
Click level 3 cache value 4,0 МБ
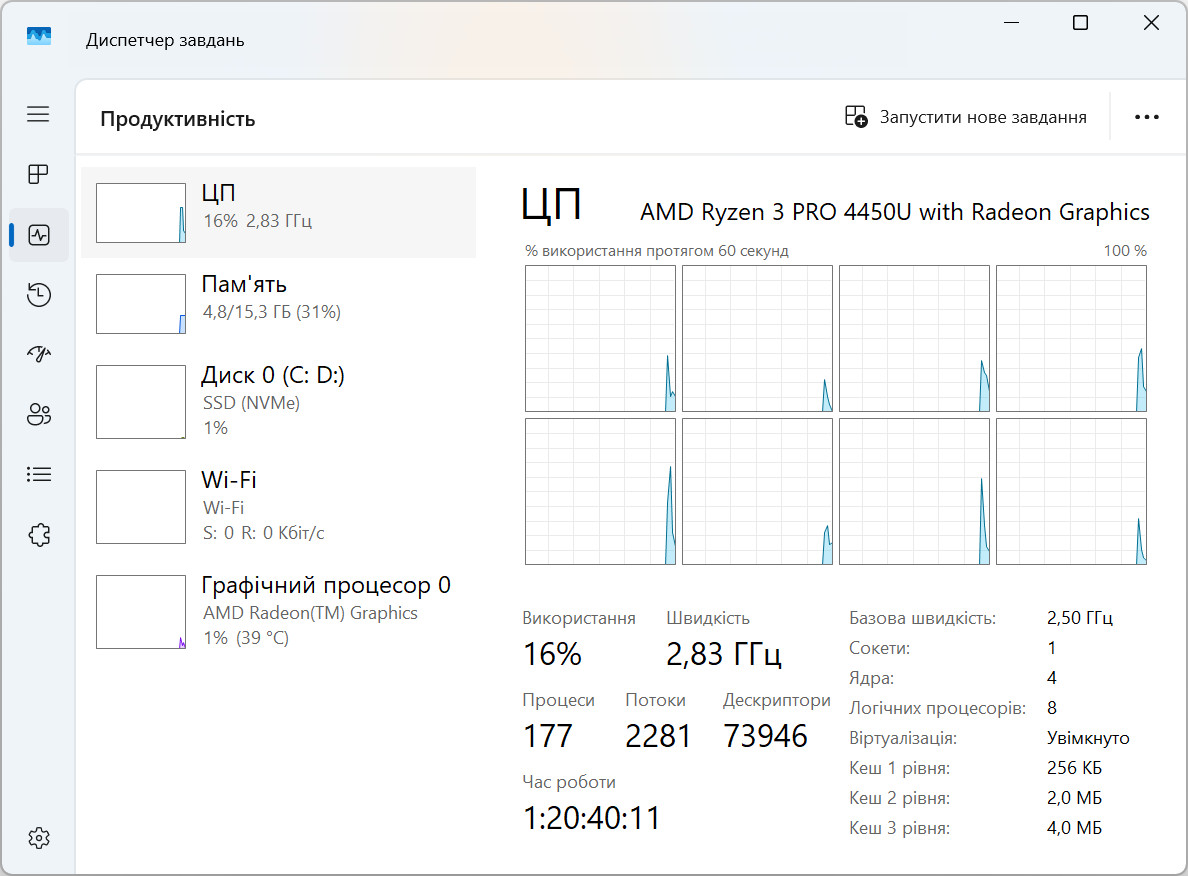[1074, 828]
